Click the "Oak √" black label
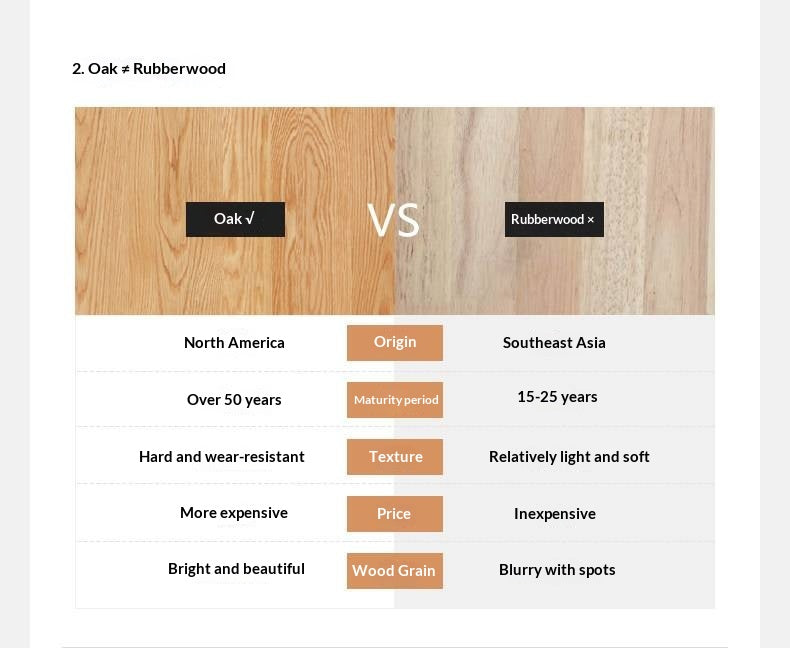This screenshot has width=790, height=648. tap(235, 219)
